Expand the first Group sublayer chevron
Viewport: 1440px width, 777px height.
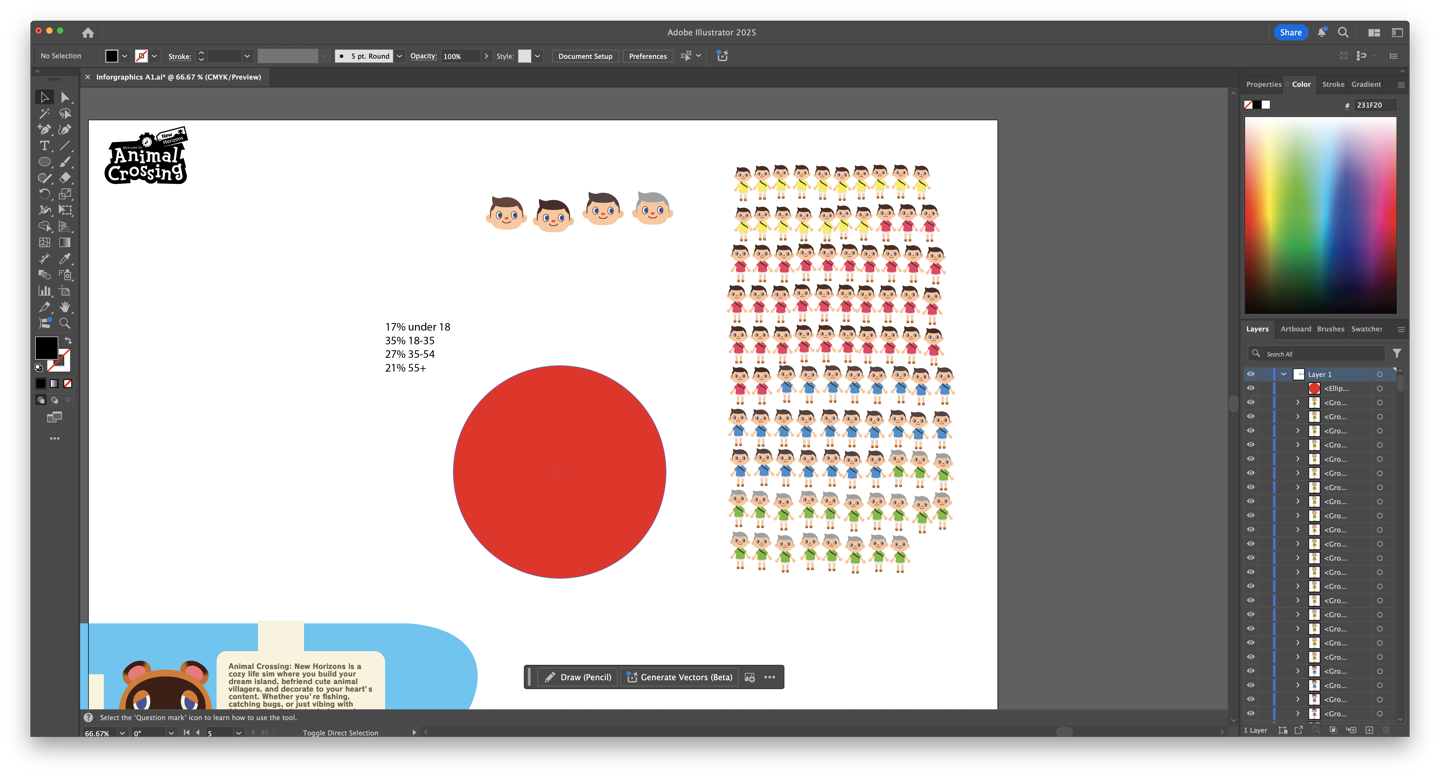[x=1298, y=402]
